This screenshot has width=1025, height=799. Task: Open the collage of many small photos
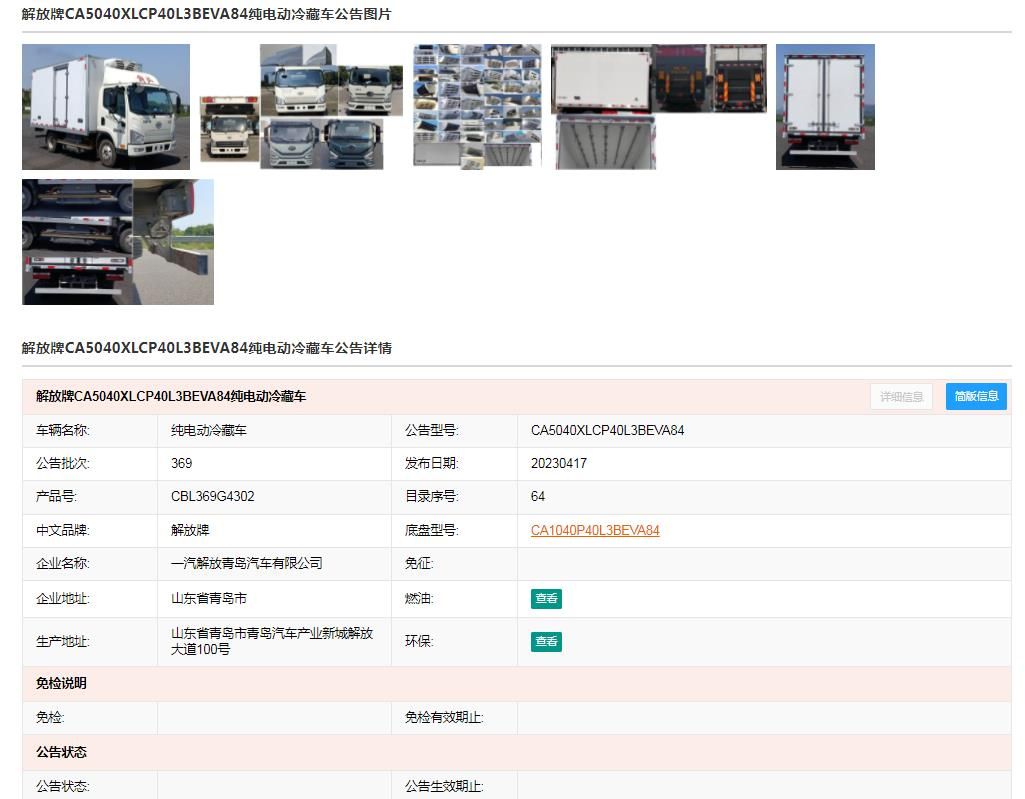tap(477, 107)
